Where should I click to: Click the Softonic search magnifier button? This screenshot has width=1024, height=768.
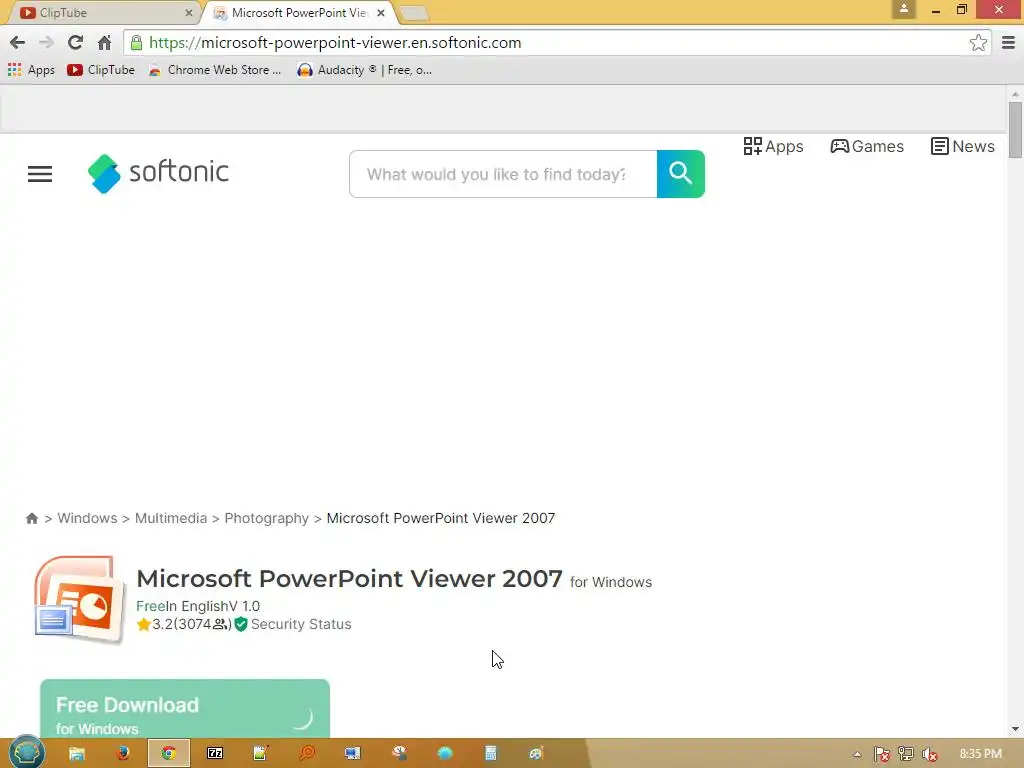point(680,174)
